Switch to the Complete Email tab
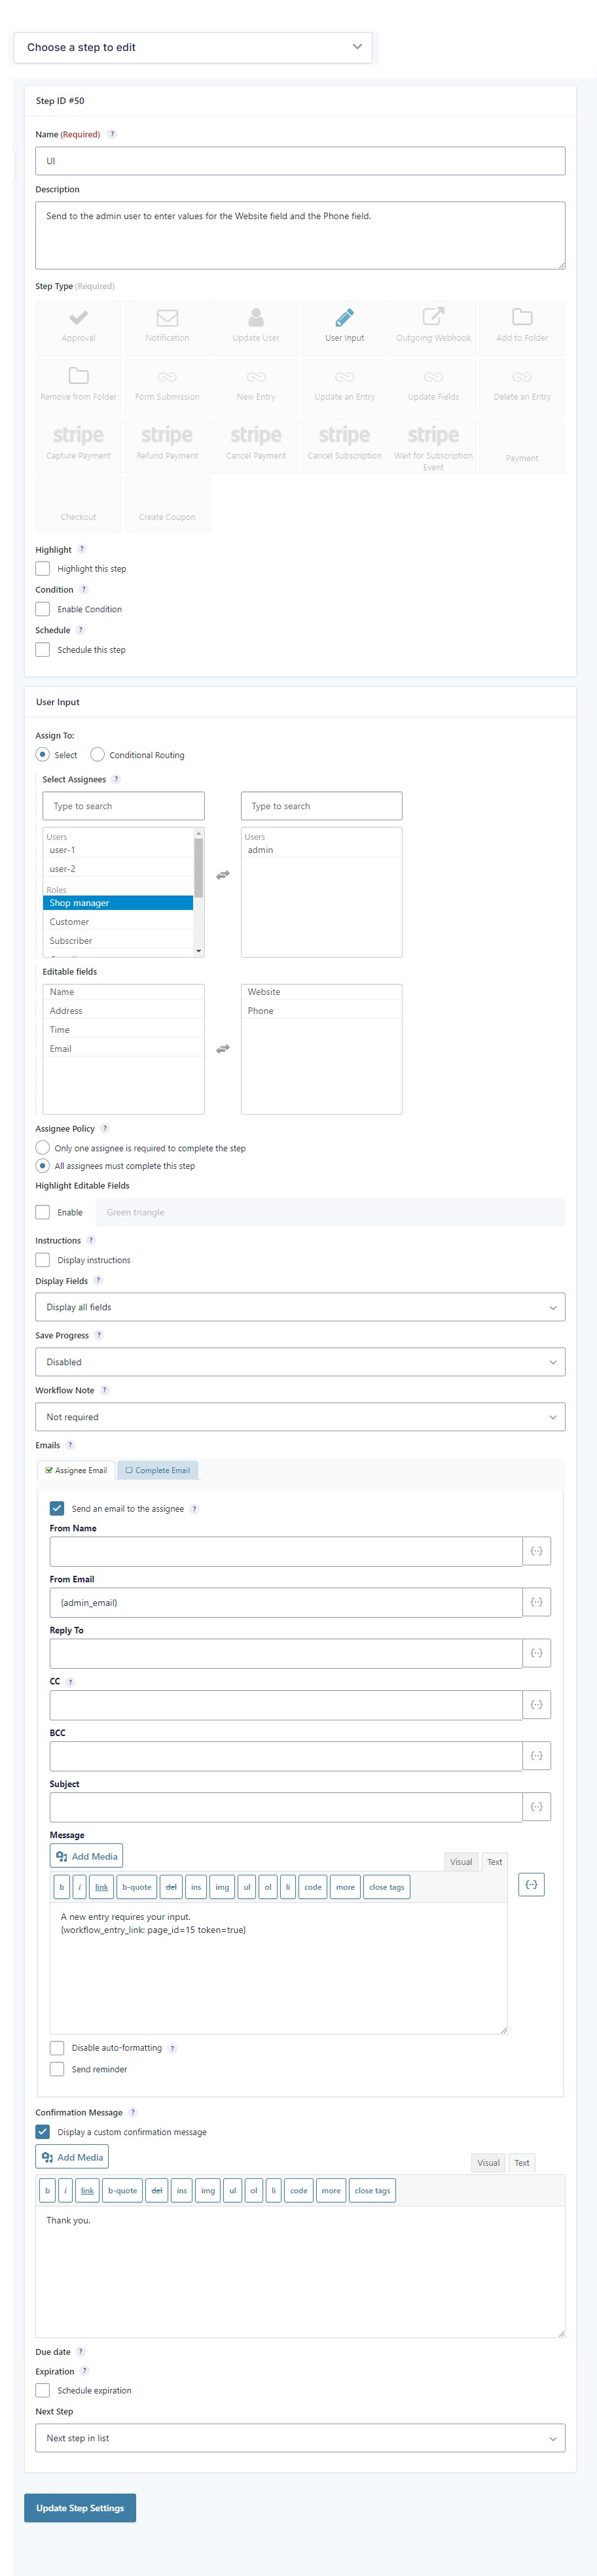The width and height of the screenshot is (597, 2576). tap(158, 1470)
